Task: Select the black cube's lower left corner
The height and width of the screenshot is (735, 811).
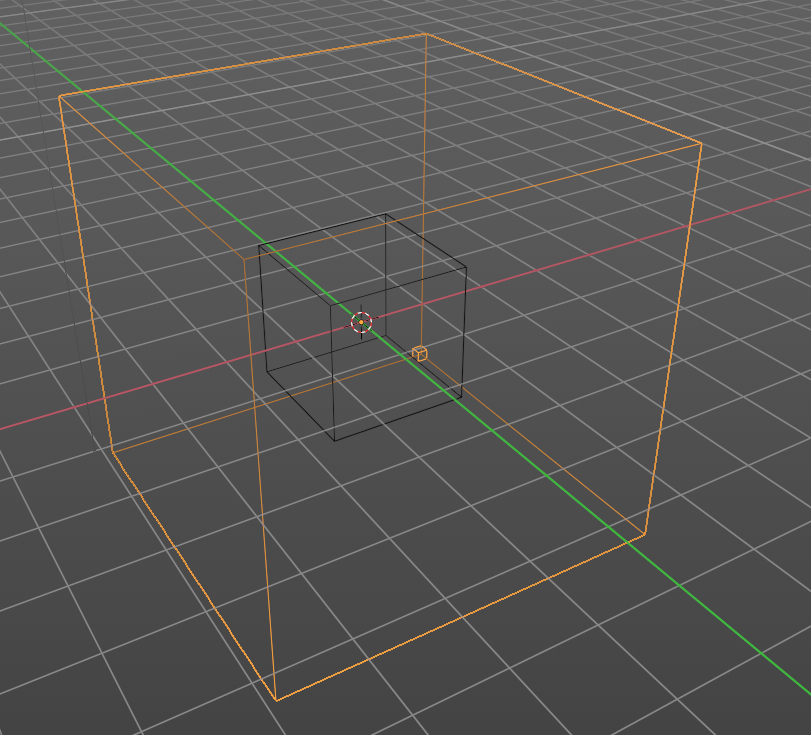Action: (267, 370)
